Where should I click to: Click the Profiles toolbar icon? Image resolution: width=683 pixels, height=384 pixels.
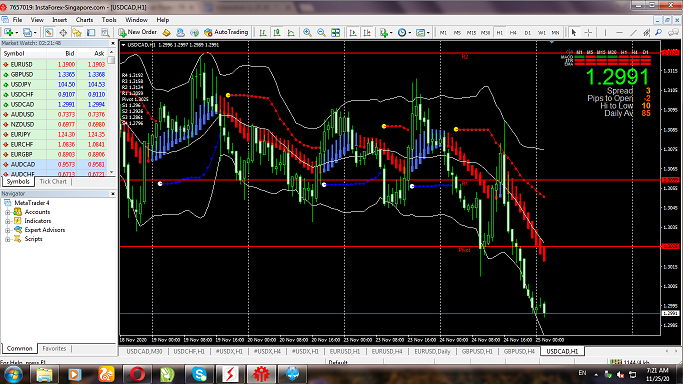coord(27,32)
